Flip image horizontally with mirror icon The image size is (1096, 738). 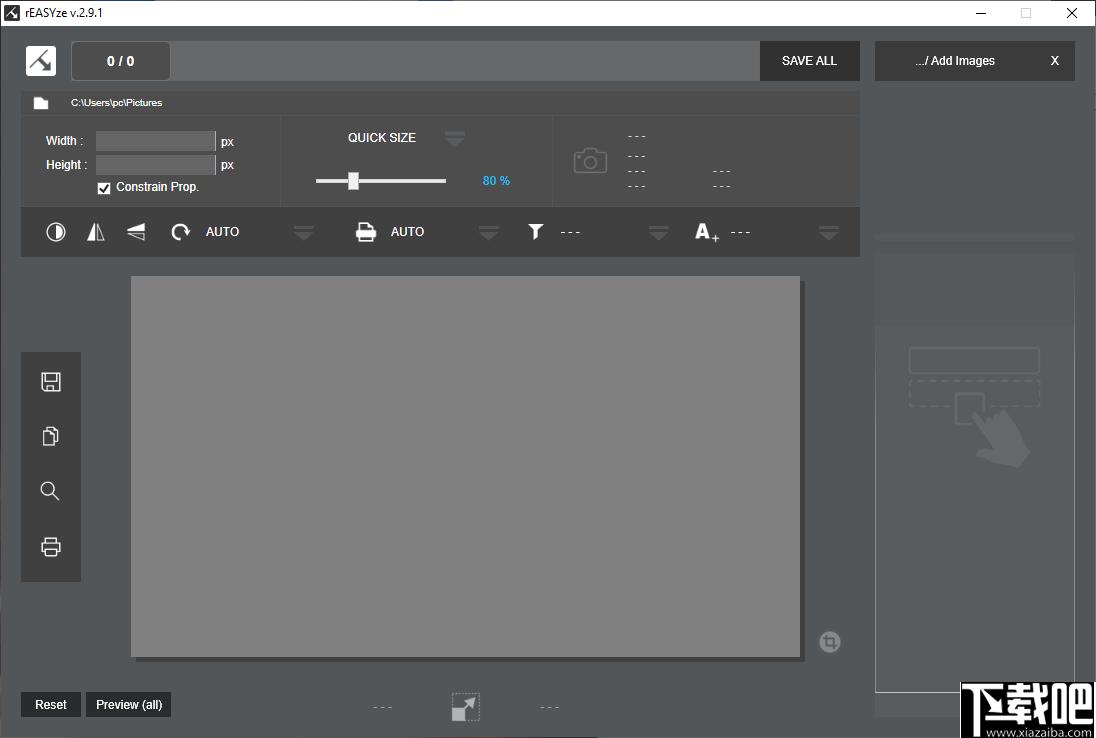[x=96, y=232]
